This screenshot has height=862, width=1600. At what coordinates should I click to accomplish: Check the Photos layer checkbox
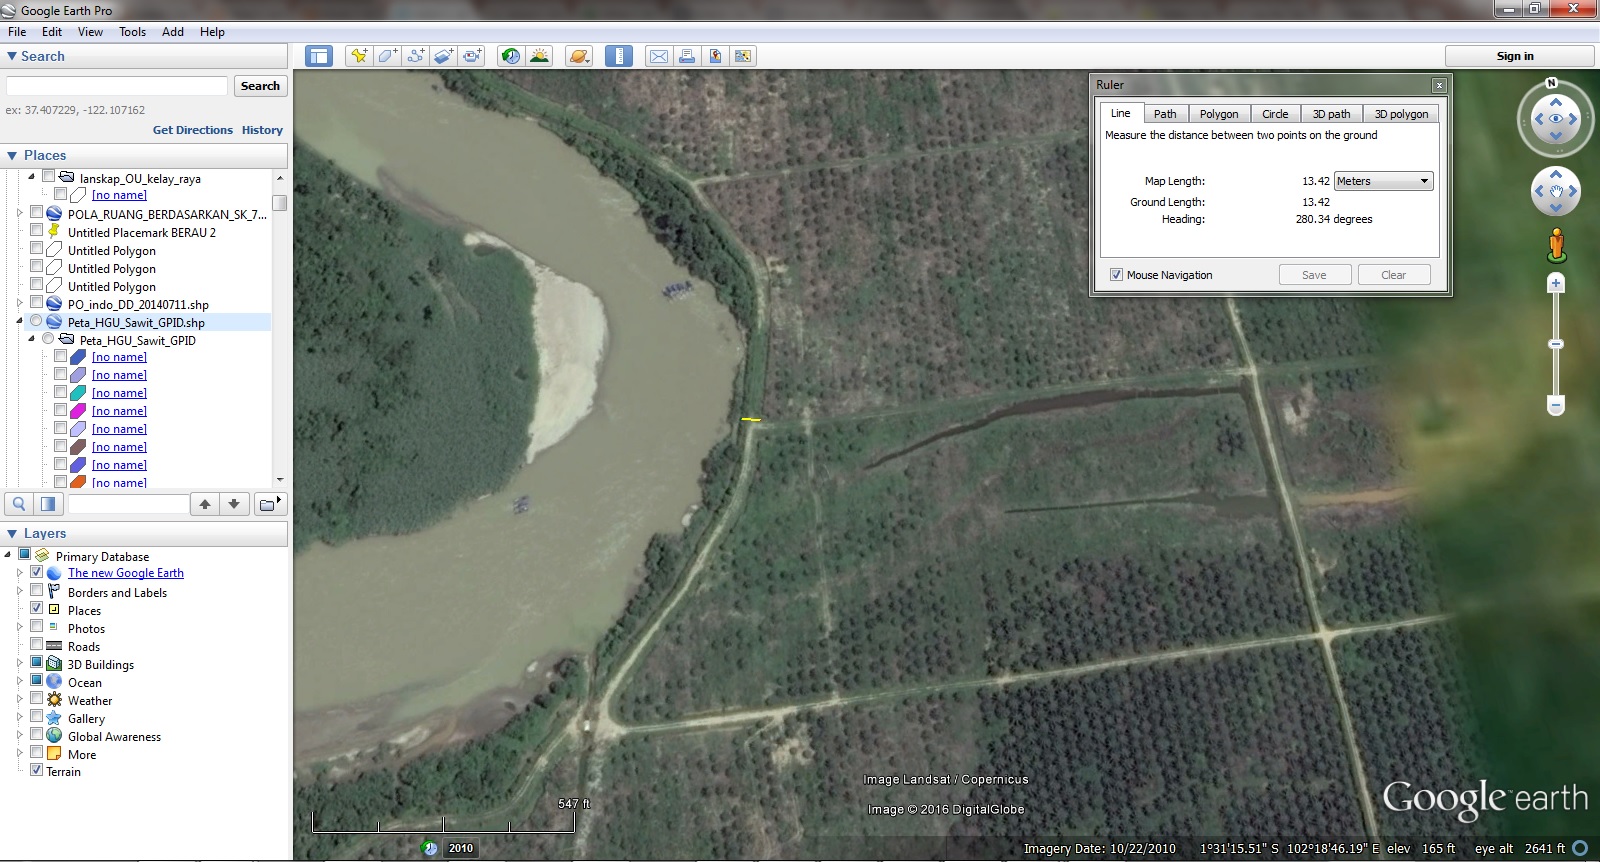point(37,627)
